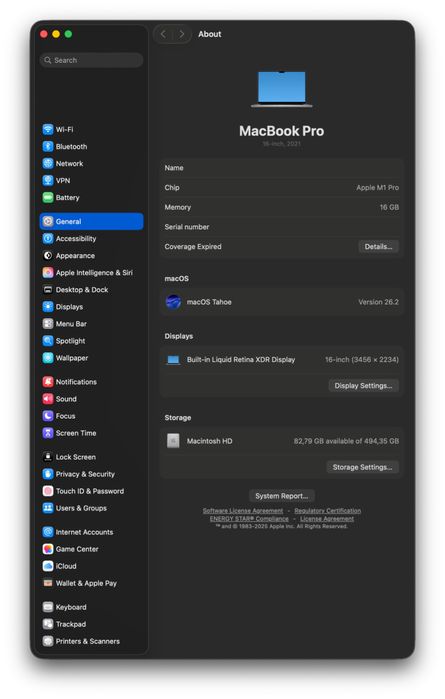Open the Spotlight icon
Screen dimensions: 445x699
coord(48,341)
